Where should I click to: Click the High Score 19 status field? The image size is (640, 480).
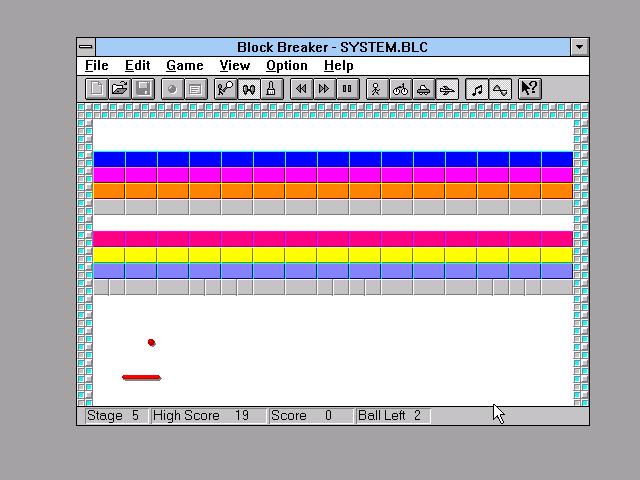pyautogui.click(x=208, y=416)
